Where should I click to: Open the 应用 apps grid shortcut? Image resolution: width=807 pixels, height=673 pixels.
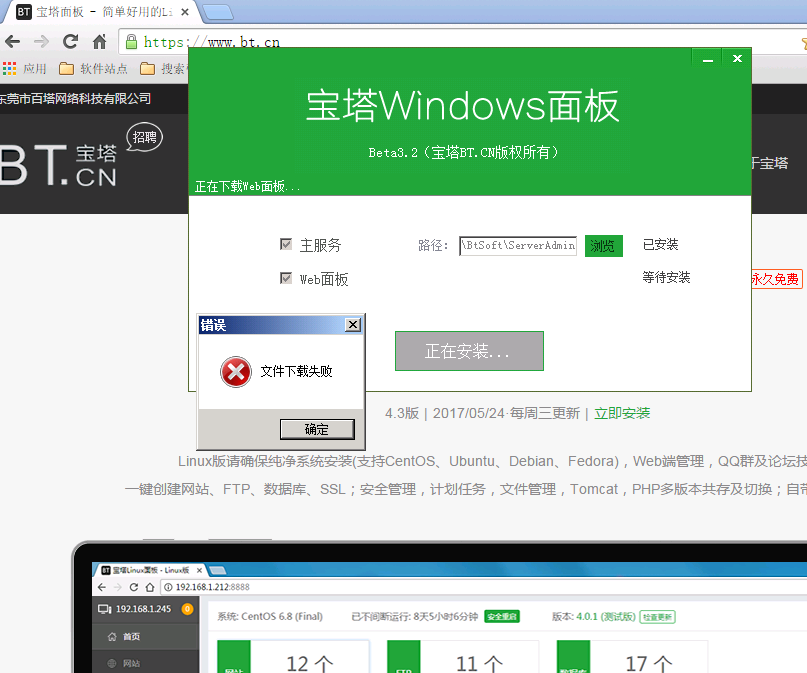(x=24, y=68)
